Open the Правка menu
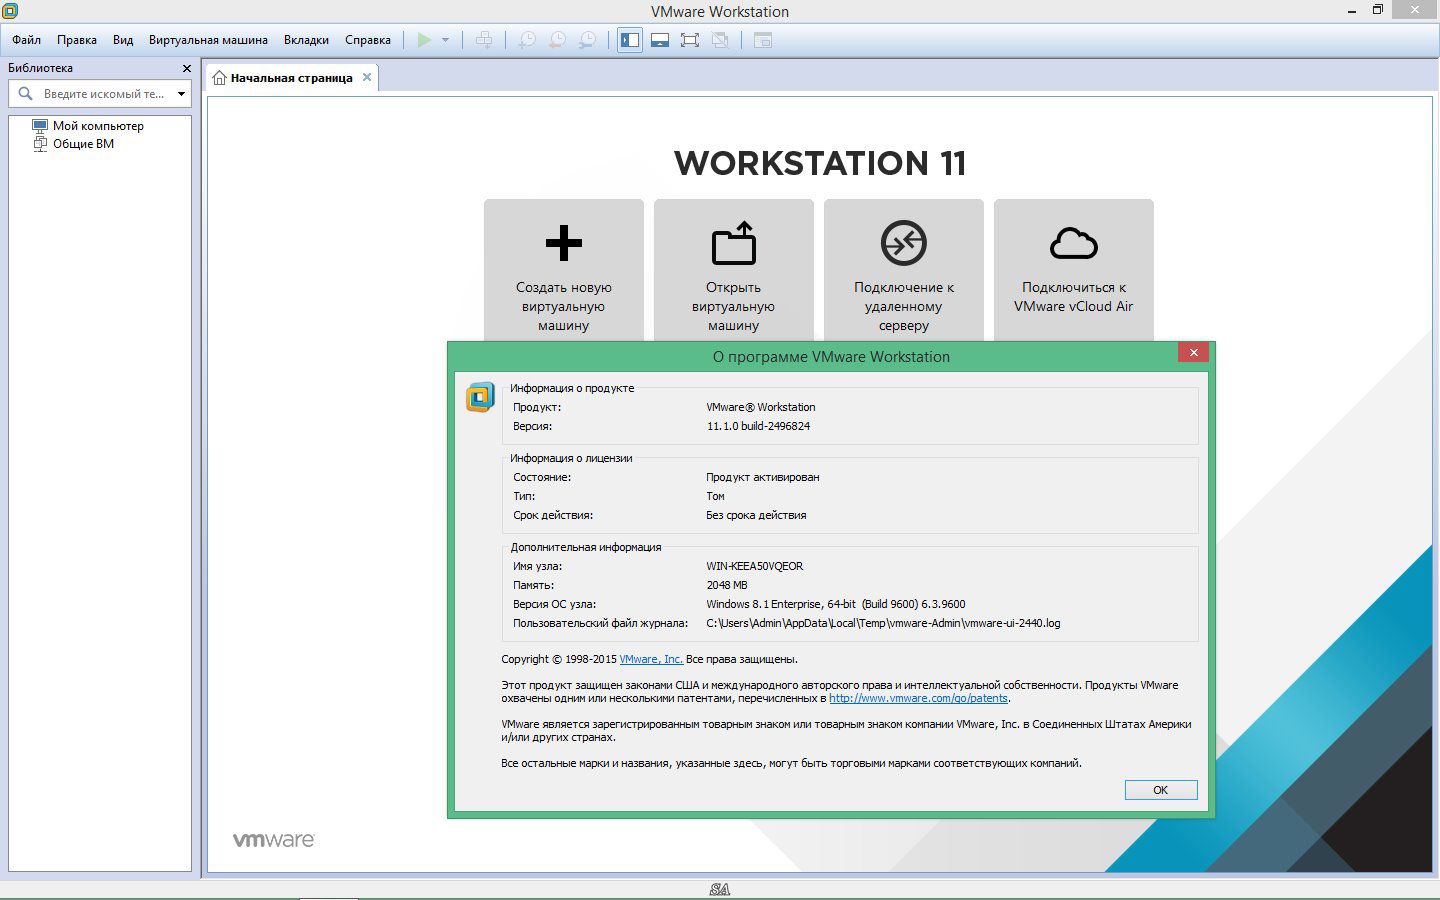This screenshot has height=900, width=1440. [77, 40]
